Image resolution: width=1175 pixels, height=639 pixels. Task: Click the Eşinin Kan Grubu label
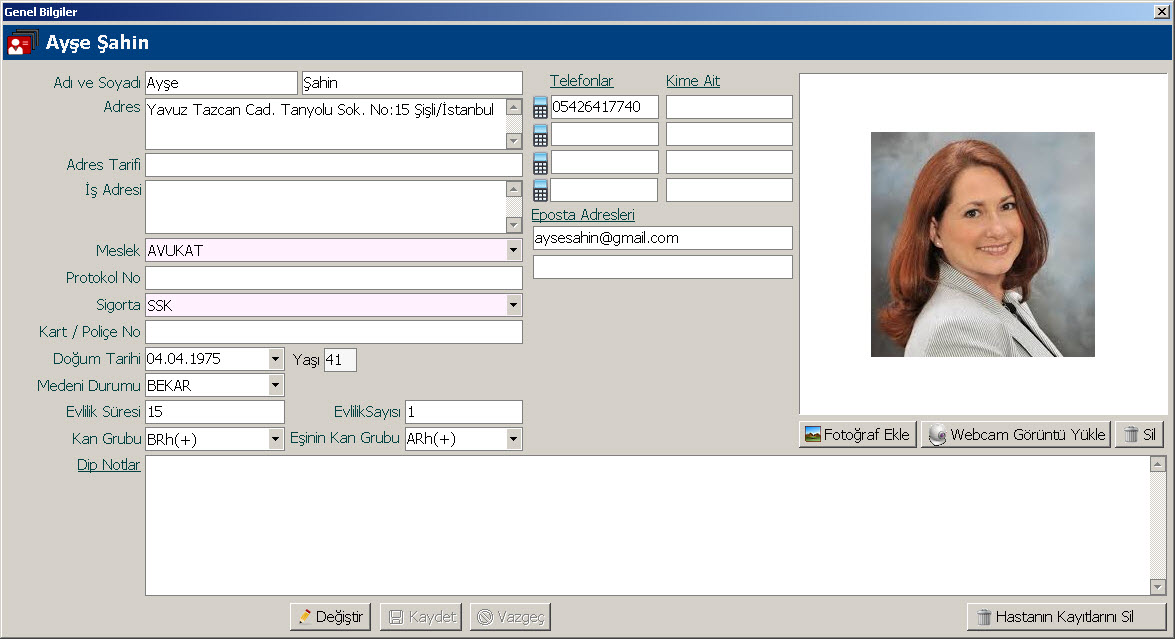pos(345,438)
